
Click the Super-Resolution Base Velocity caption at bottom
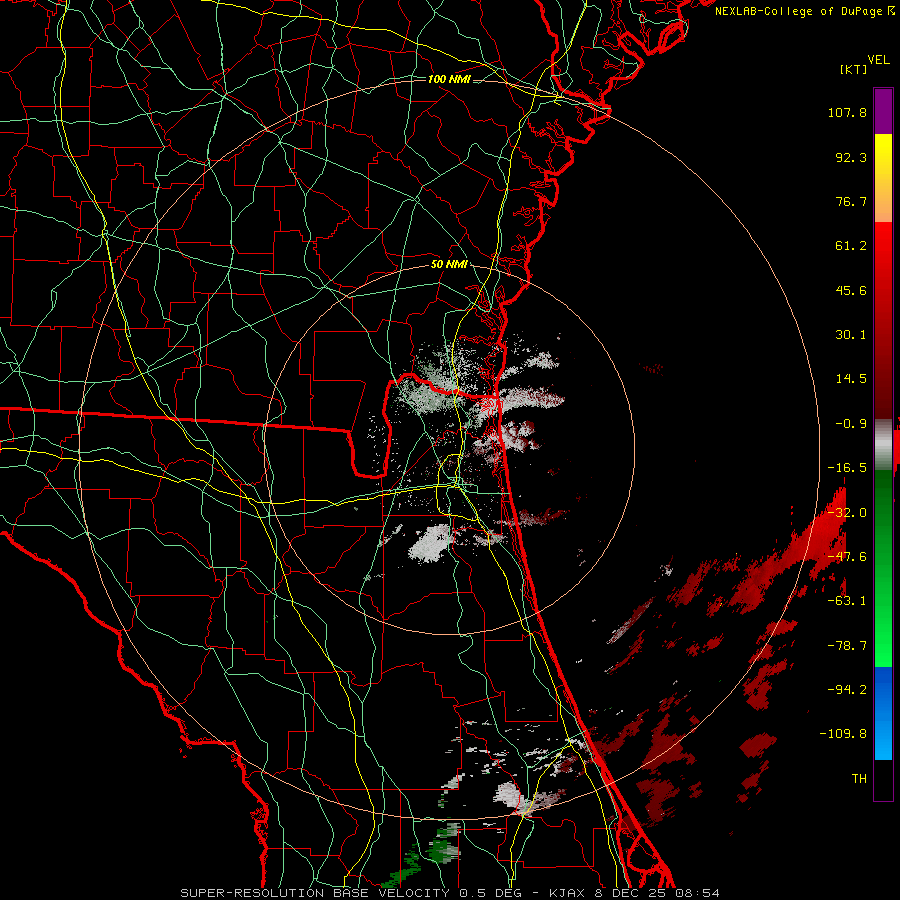[449, 893]
